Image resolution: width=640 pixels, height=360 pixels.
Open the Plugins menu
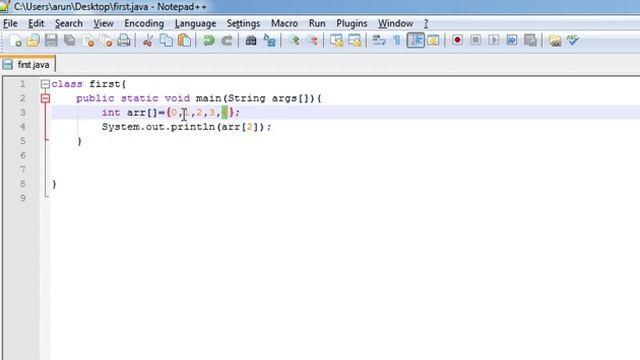[352, 24]
